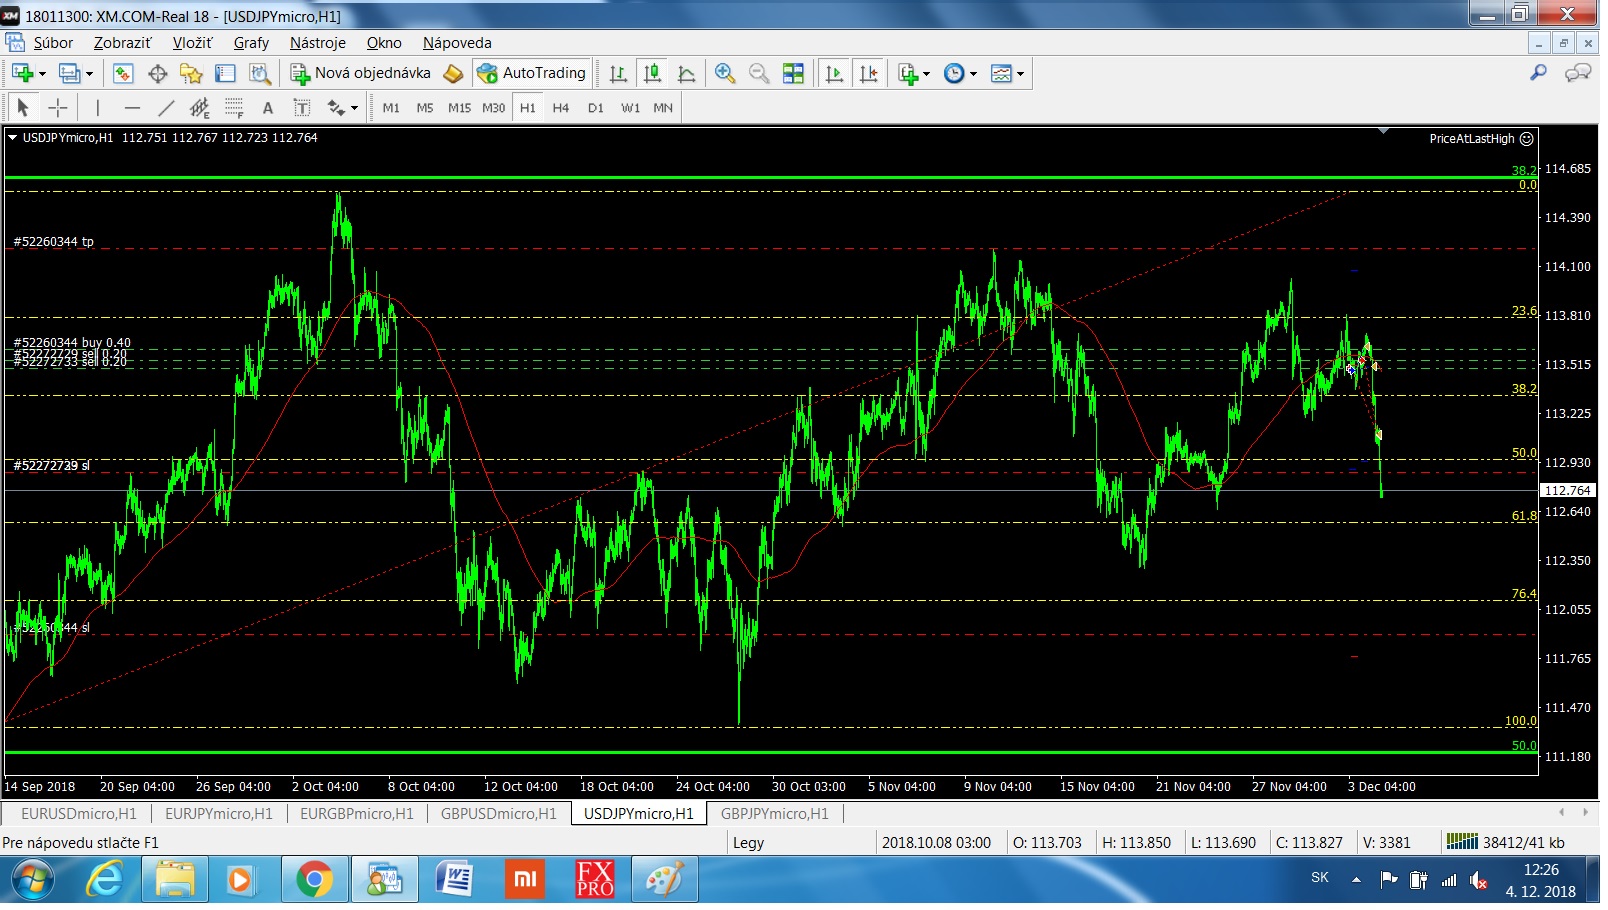Expand the Indicators dropdown arrow
Screen dimensions: 1608x910
coord(927,74)
